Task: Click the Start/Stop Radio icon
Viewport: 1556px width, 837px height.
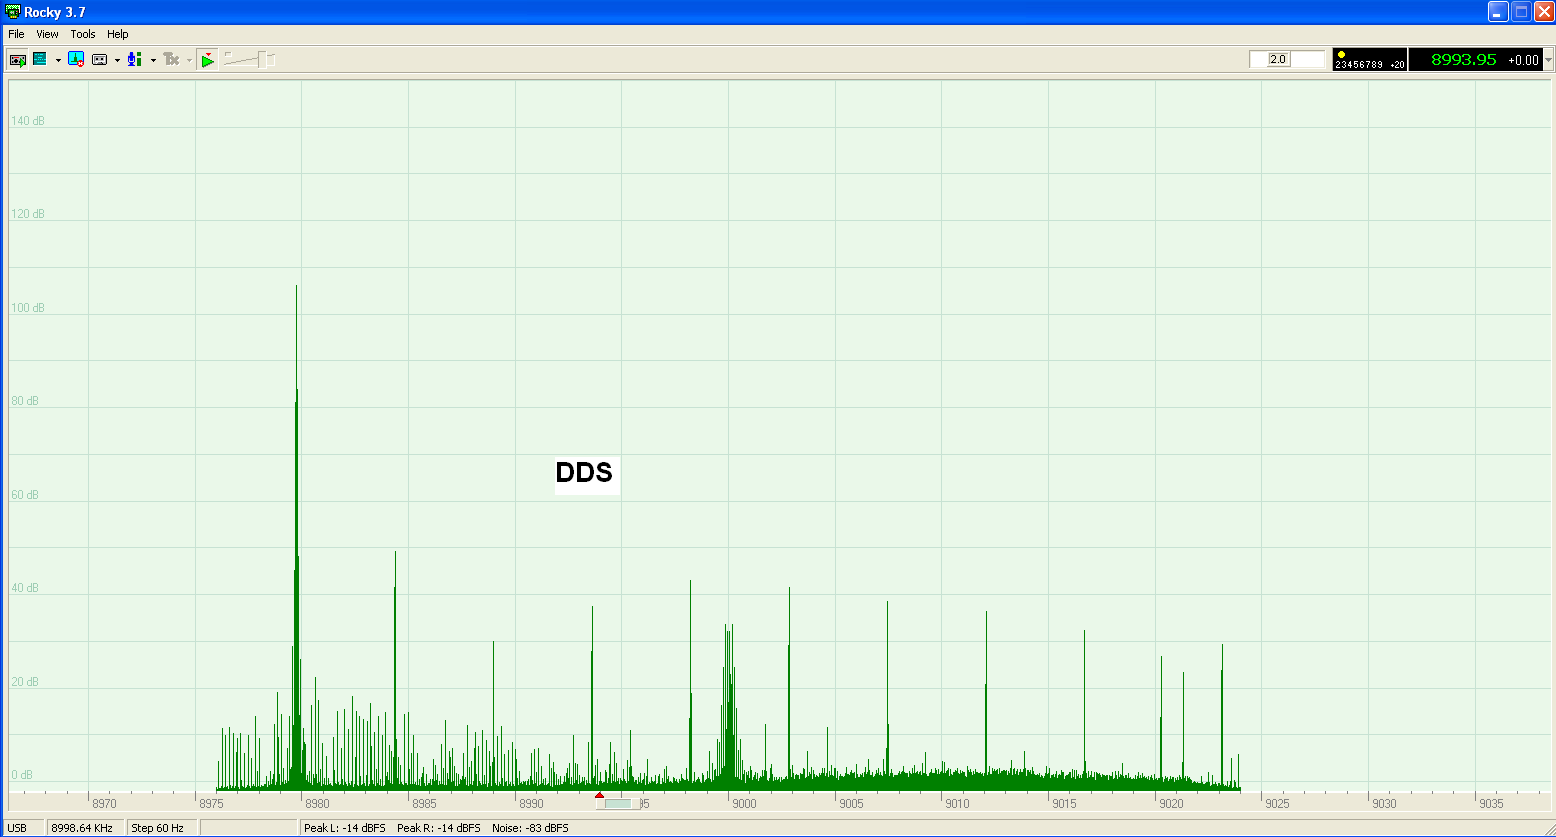Action: [17, 60]
